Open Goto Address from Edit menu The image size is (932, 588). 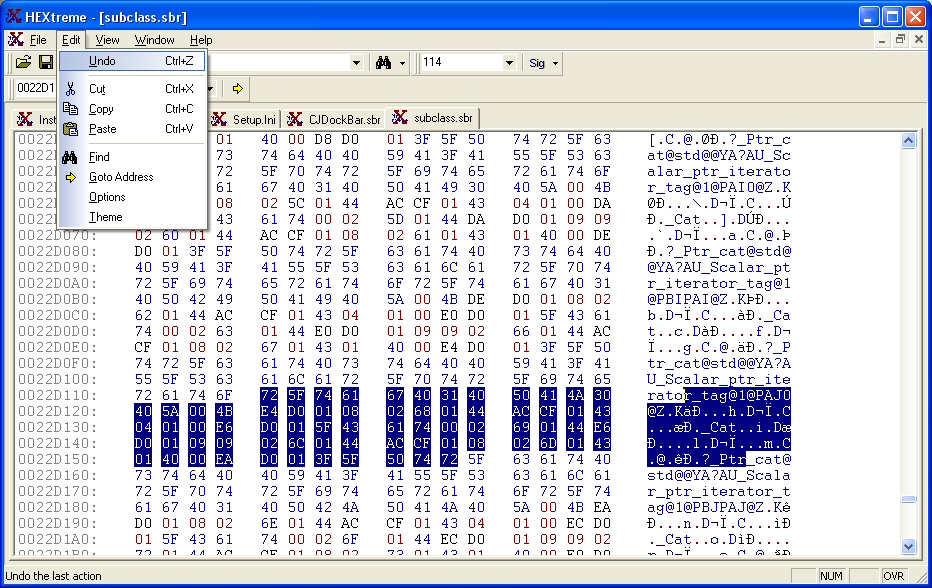(121, 177)
